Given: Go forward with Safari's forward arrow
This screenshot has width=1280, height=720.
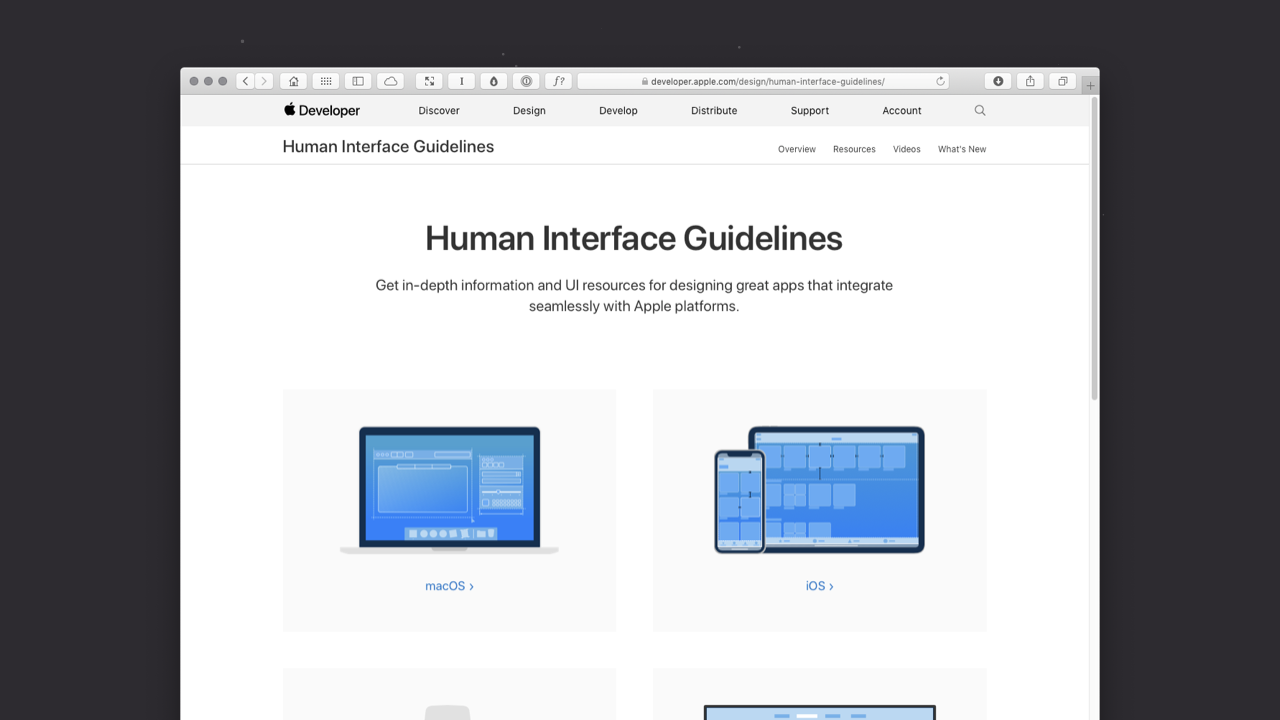Looking at the screenshot, I should pos(264,81).
